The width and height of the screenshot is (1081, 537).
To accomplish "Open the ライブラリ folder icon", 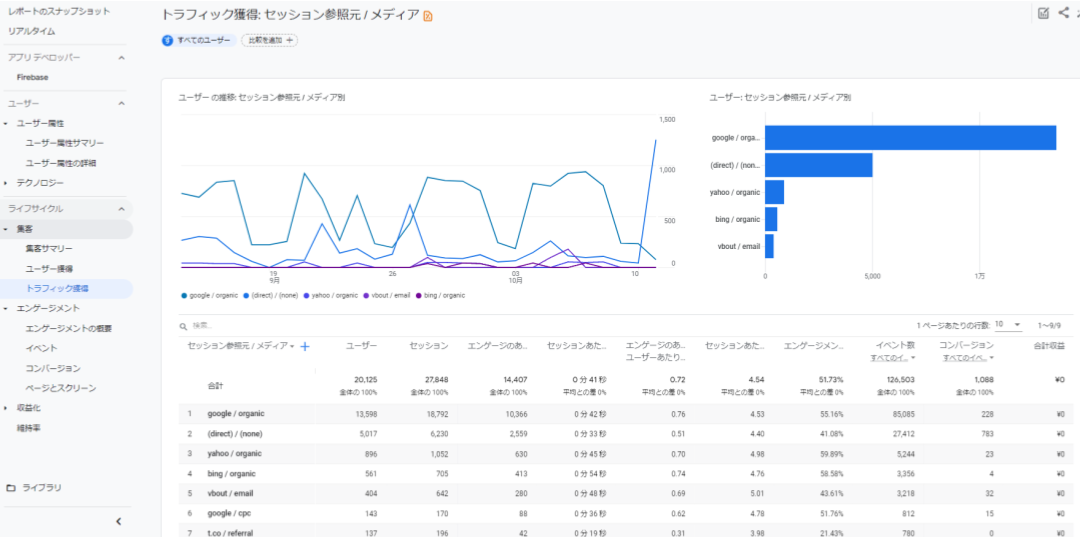I will click(x=11, y=487).
